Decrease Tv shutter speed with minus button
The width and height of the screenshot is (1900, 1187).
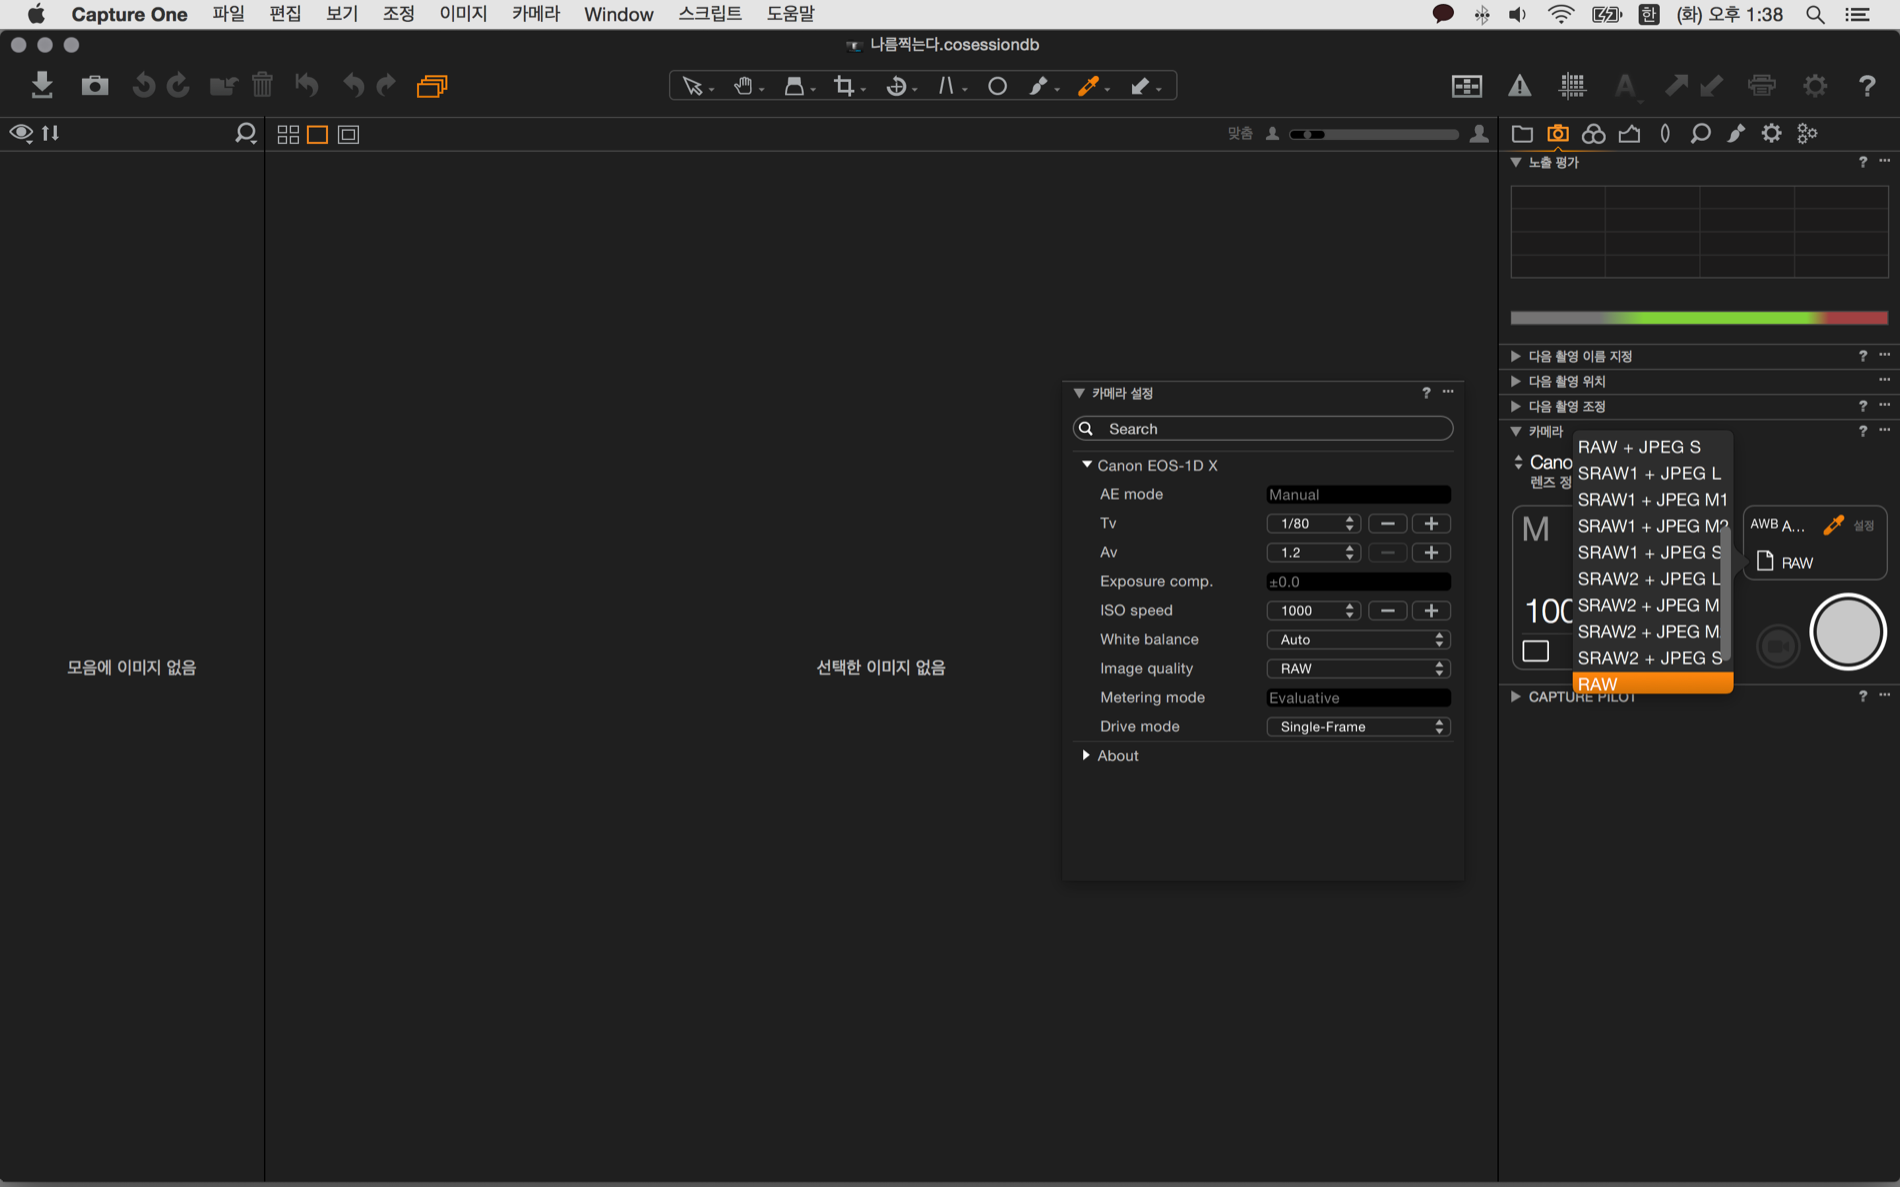(x=1387, y=523)
